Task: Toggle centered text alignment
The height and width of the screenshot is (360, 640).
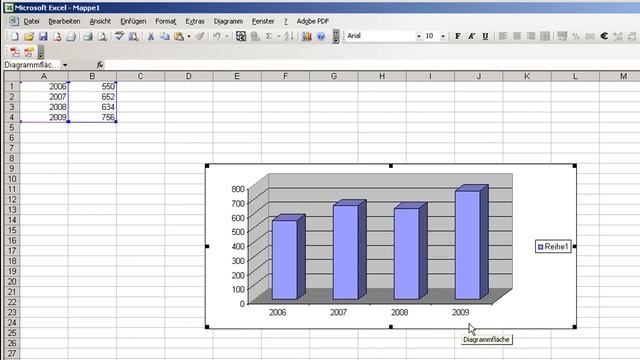Action: (517, 36)
